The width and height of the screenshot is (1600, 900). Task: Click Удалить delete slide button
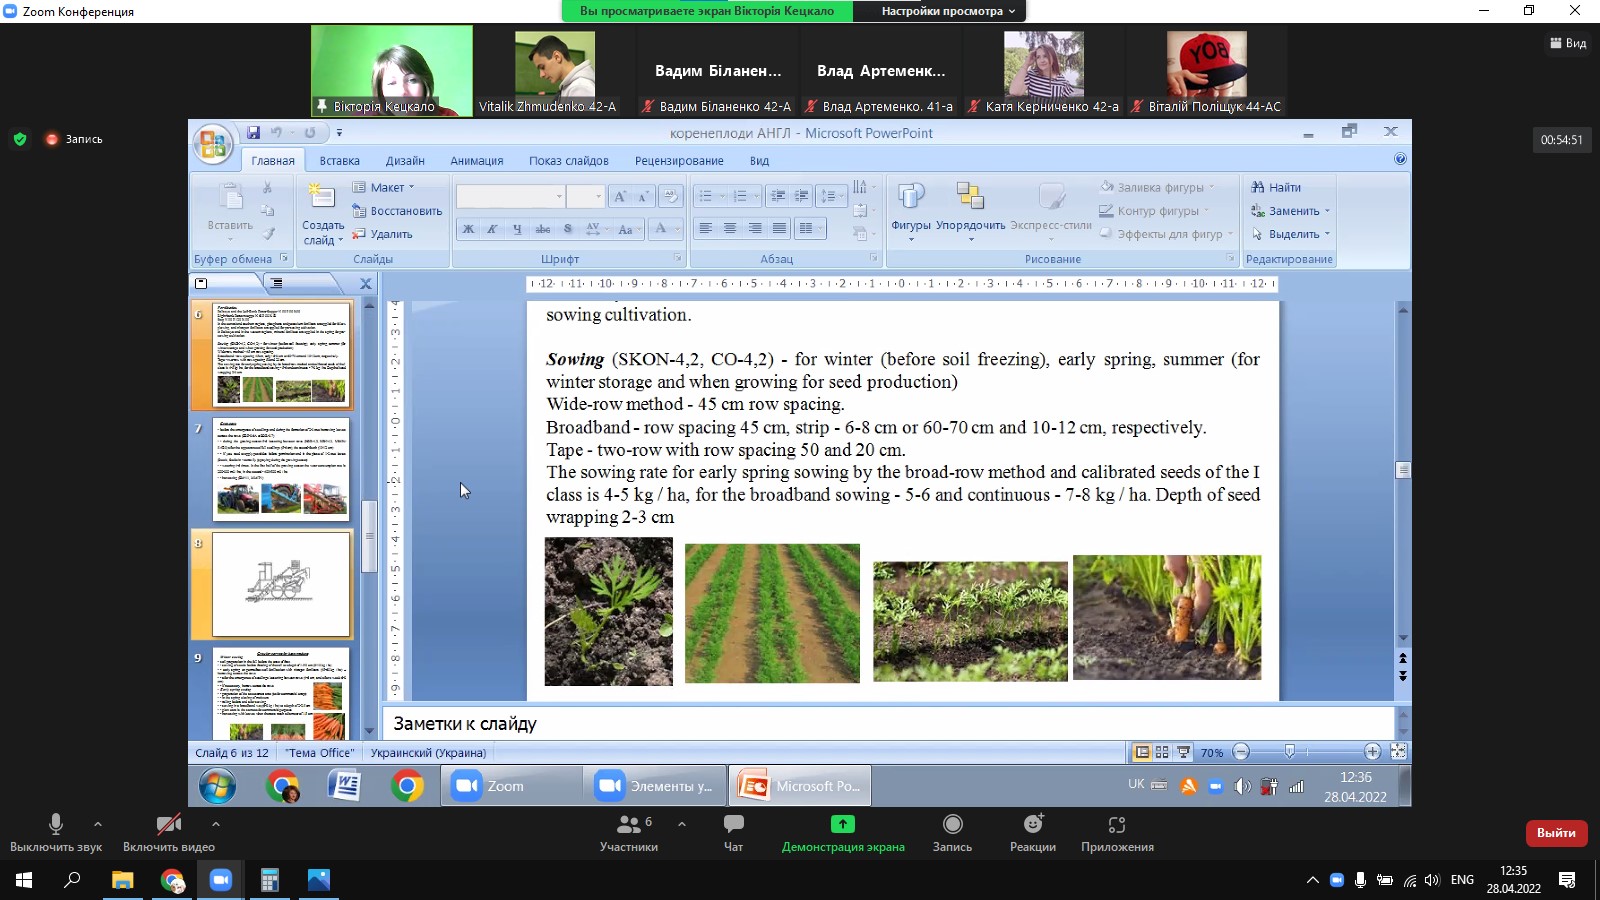382,234
